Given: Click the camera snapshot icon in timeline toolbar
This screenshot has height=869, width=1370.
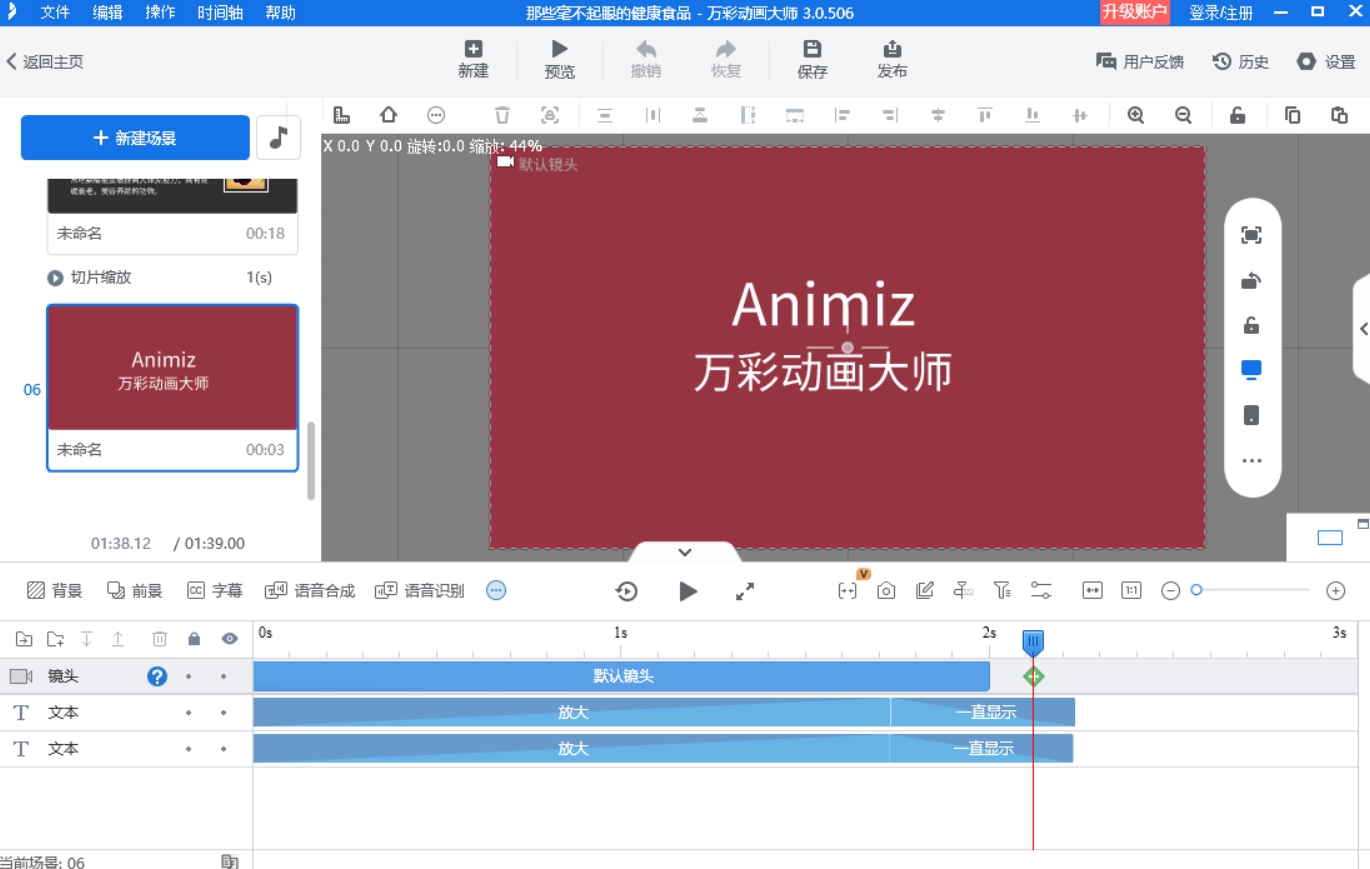Looking at the screenshot, I should pos(886,591).
